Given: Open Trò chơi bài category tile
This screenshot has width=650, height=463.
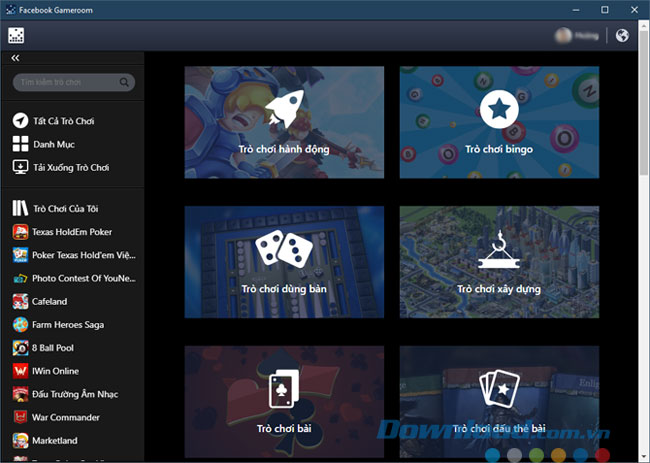Looking at the screenshot, I should tap(284, 402).
